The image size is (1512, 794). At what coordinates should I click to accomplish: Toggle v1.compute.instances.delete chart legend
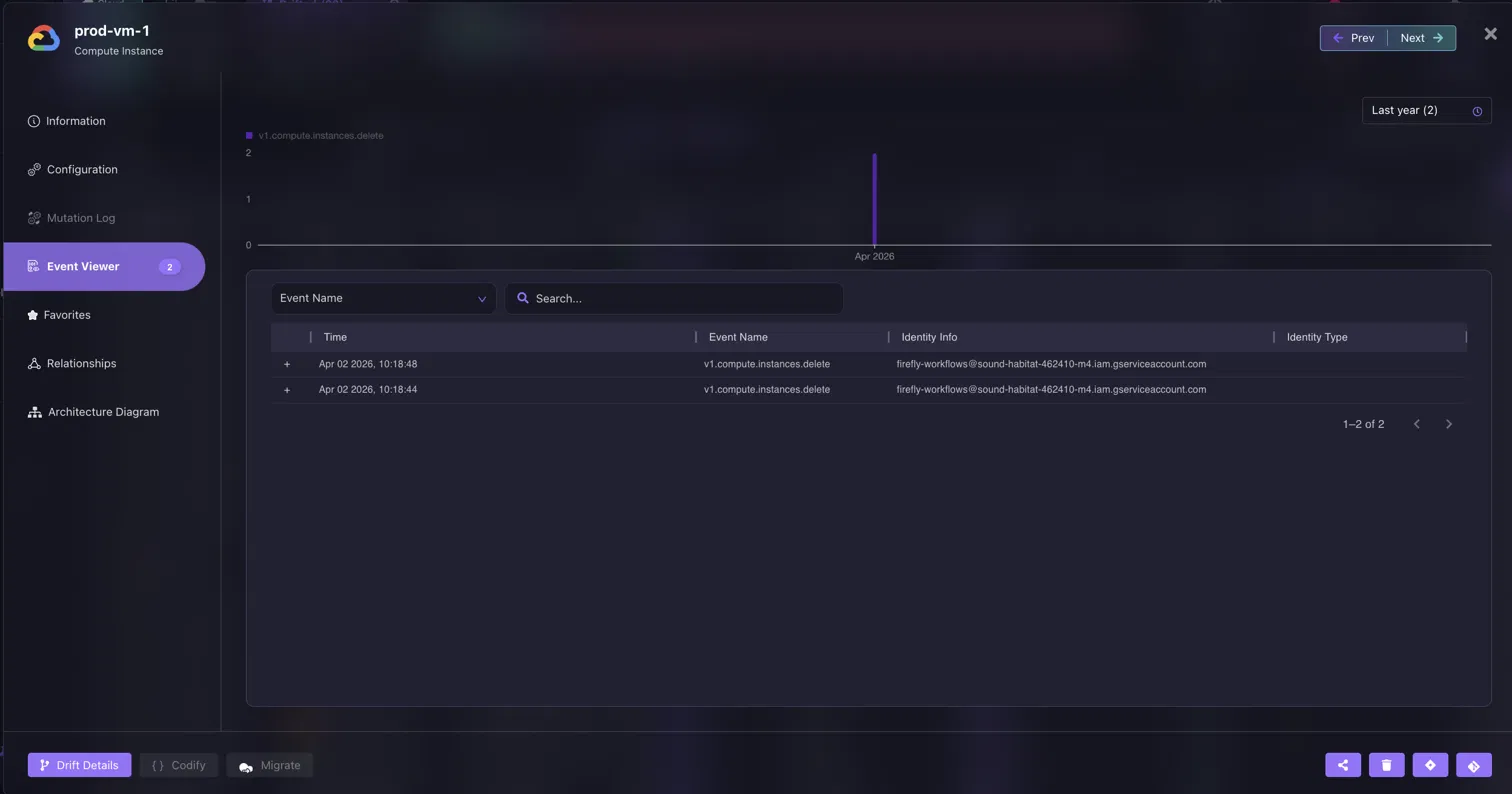click(x=315, y=135)
